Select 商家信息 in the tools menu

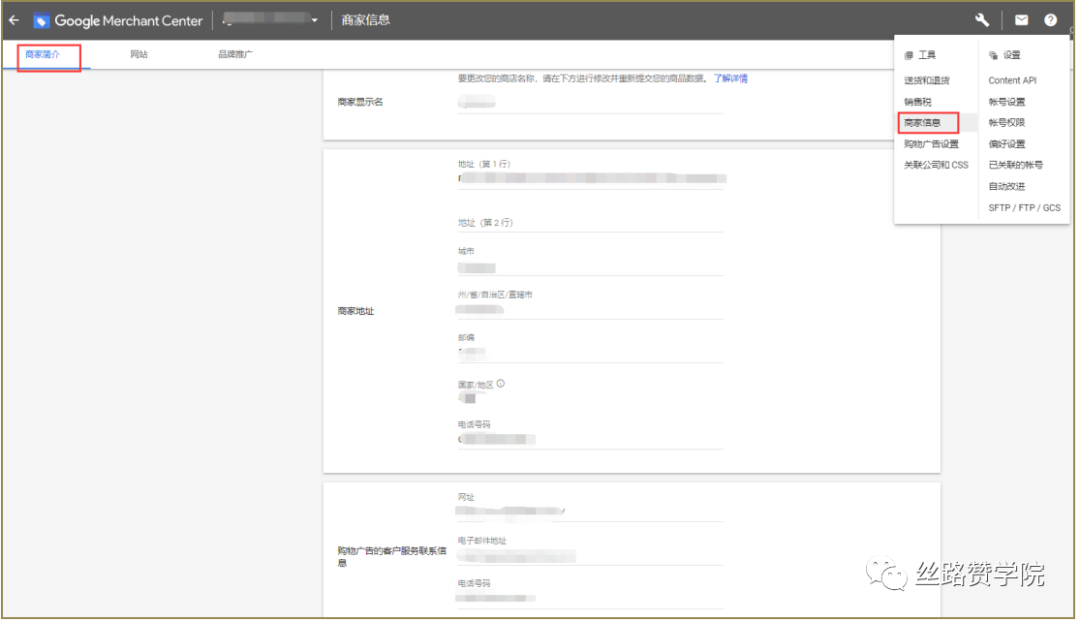tap(926, 121)
